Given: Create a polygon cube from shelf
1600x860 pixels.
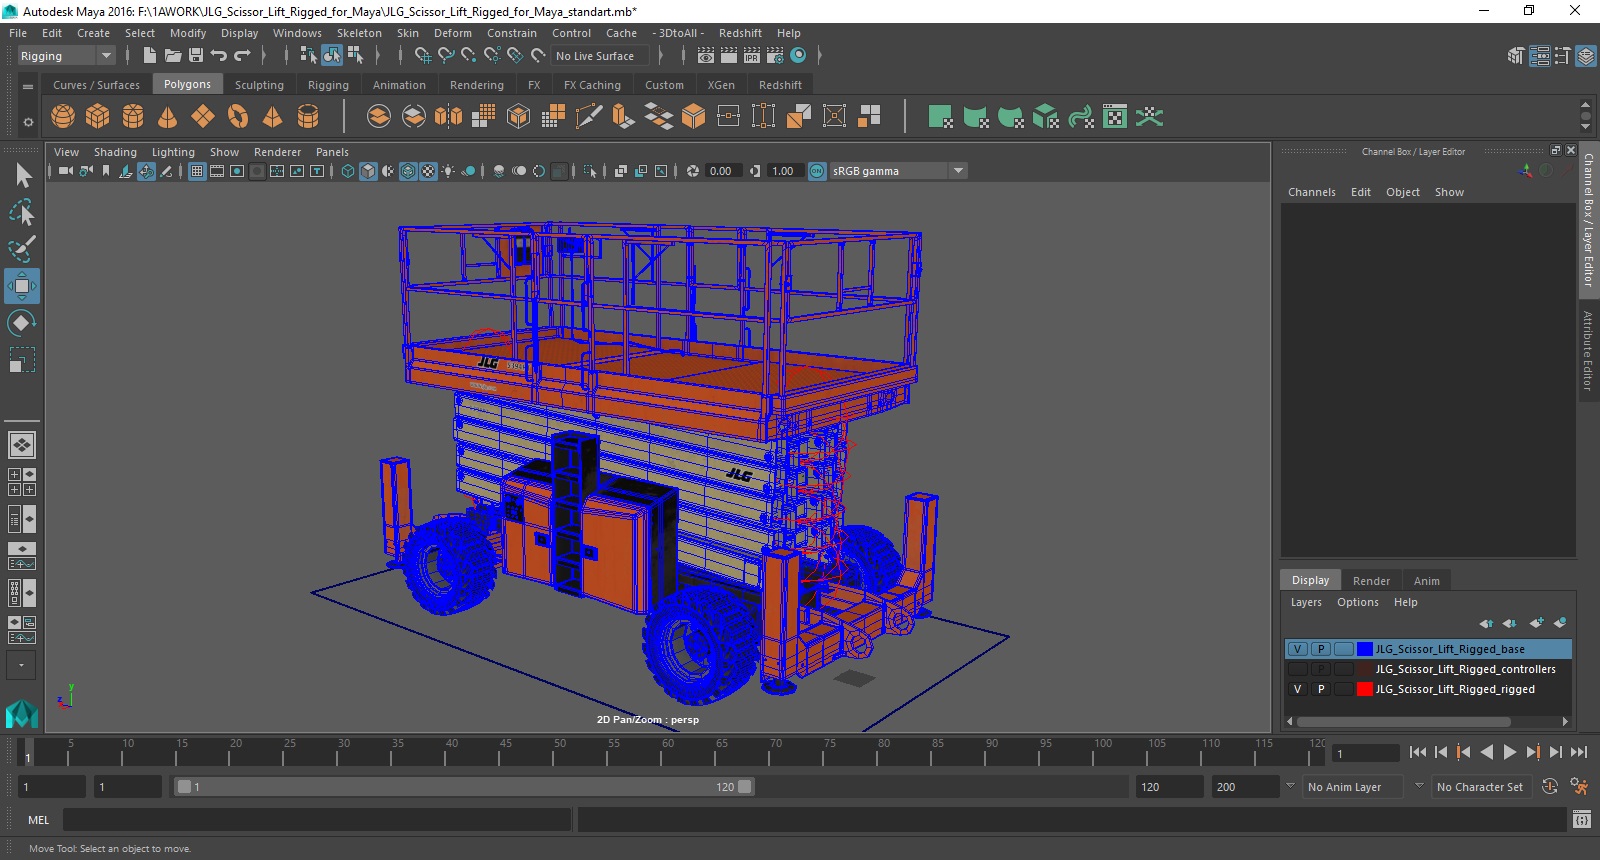Looking at the screenshot, I should point(98,117).
